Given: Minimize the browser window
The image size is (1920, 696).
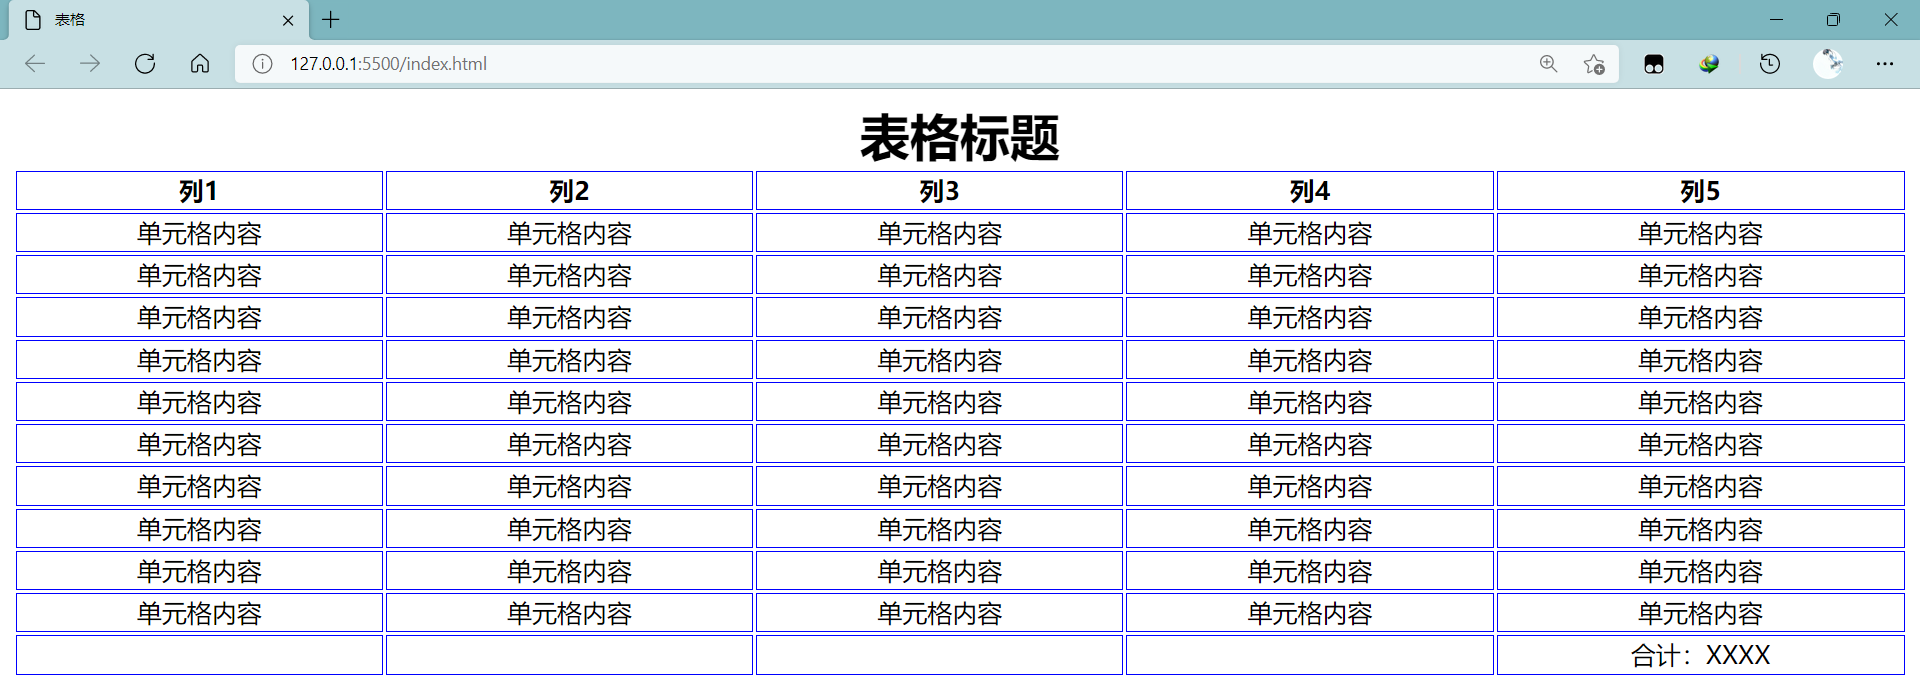Looking at the screenshot, I should point(1776,19).
